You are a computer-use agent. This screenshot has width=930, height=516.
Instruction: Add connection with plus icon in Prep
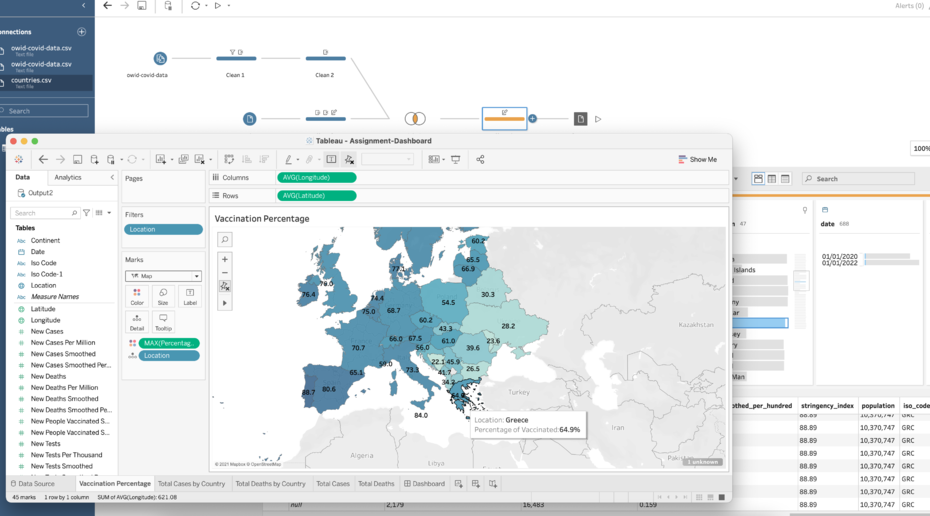click(x=81, y=31)
